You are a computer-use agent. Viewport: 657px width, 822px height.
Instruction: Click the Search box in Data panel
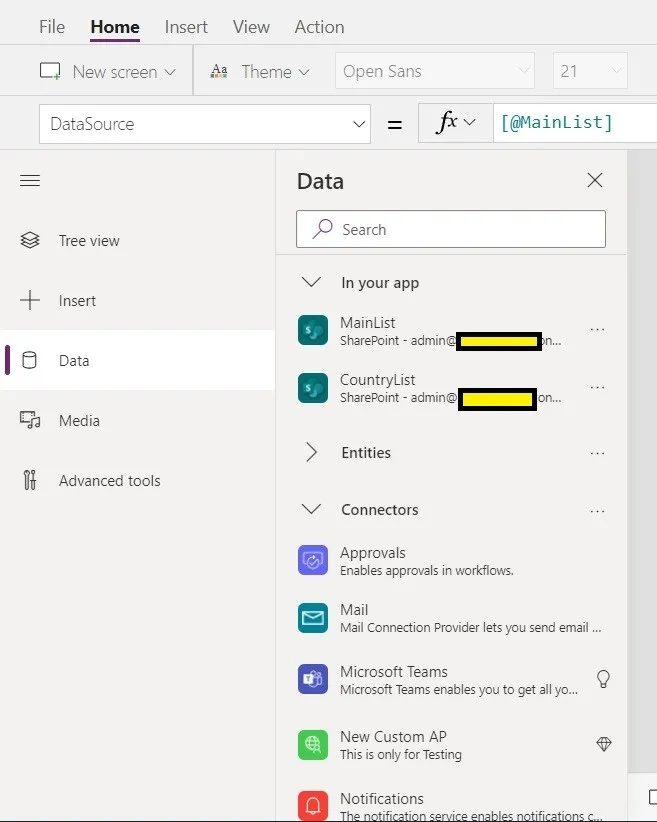click(x=451, y=229)
